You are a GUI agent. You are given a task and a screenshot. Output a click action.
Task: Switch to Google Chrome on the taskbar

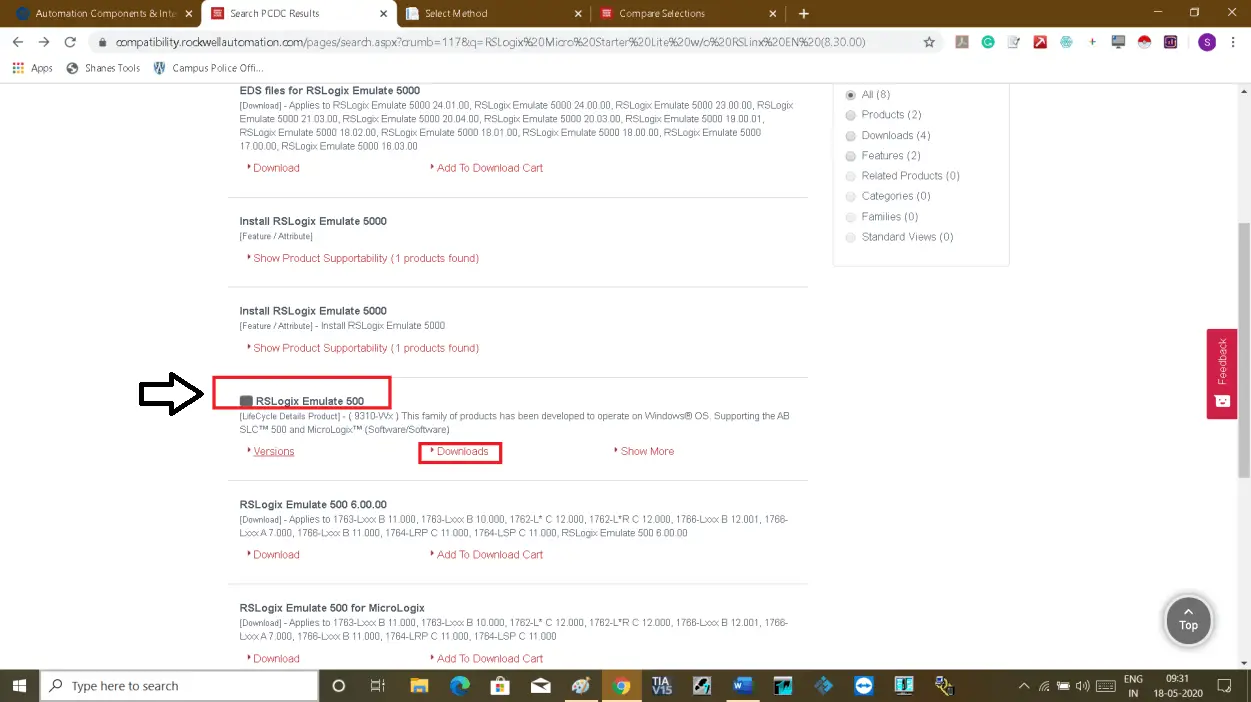[621, 686]
